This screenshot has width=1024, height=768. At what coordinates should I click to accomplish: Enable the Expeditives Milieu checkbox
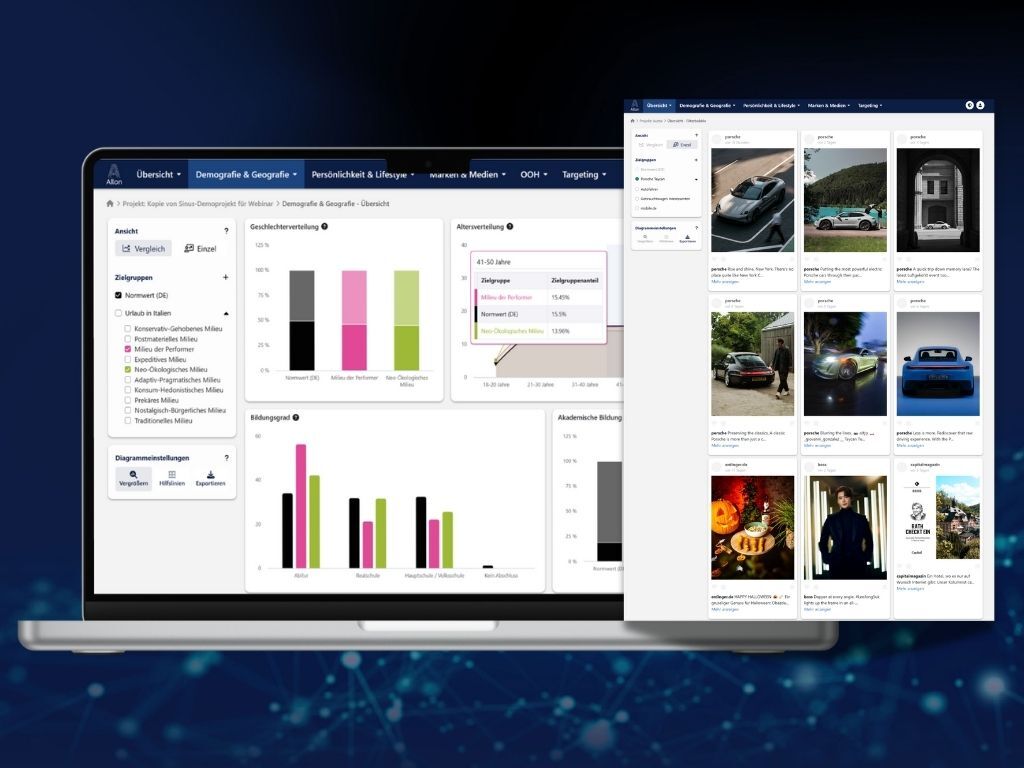pos(127,359)
